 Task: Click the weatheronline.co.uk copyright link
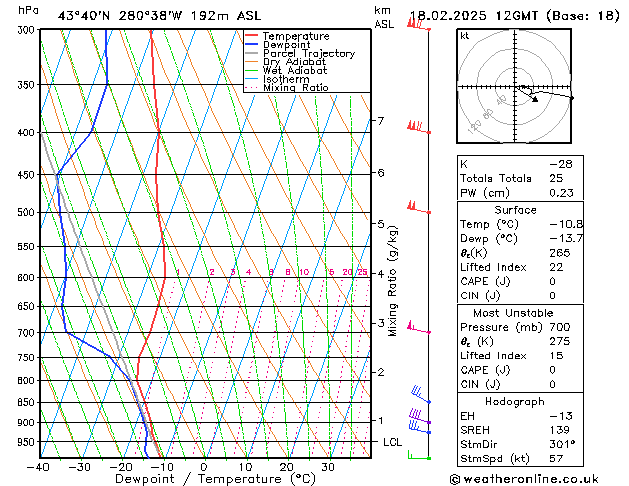[524, 479]
